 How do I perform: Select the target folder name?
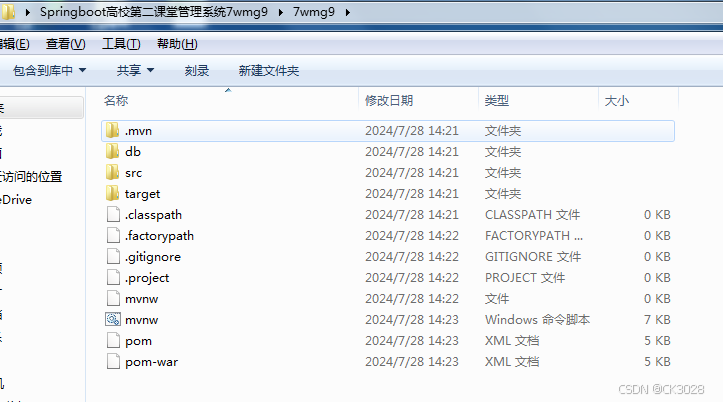142,194
